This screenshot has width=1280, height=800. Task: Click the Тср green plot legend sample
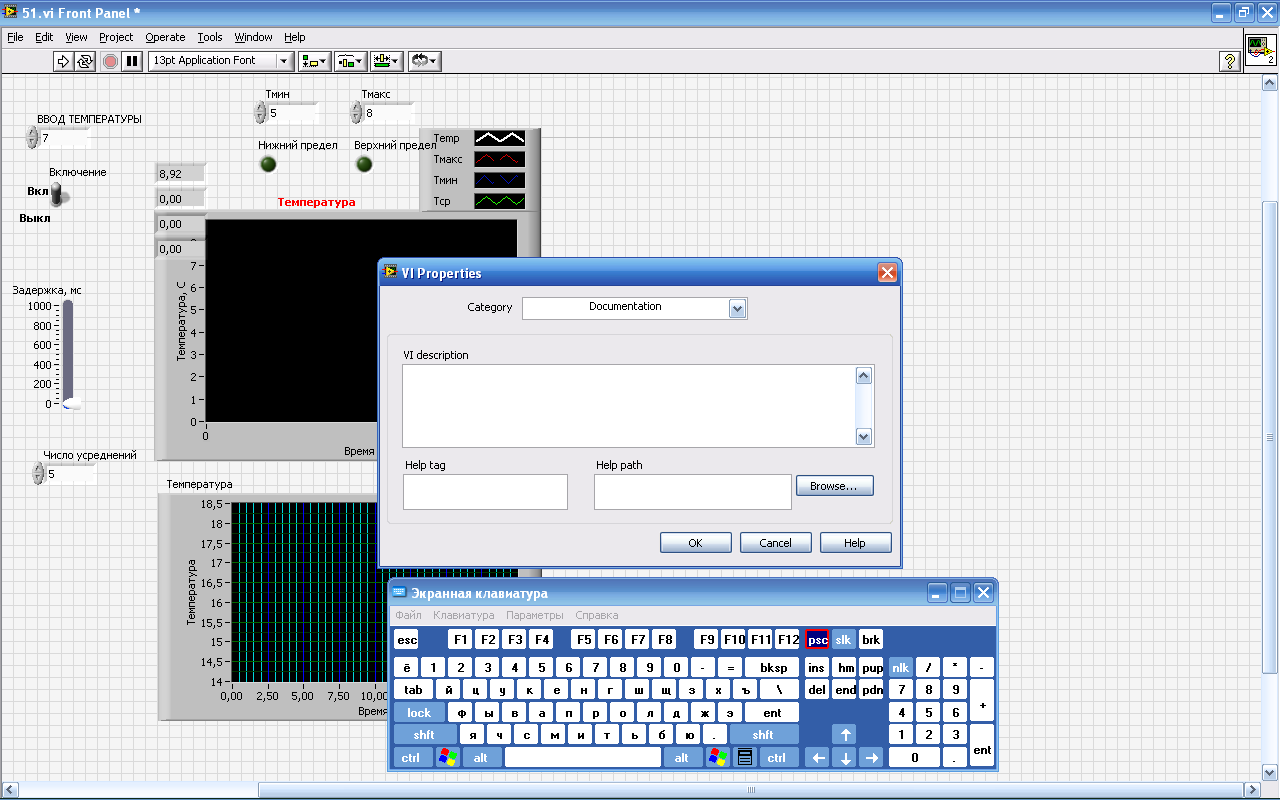tap(499, 201)
